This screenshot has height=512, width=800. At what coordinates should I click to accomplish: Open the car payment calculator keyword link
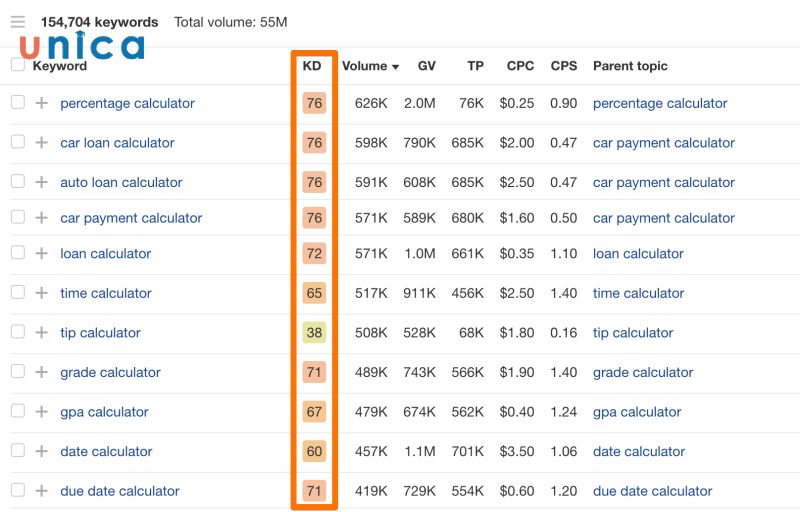(x=131, y=218)
